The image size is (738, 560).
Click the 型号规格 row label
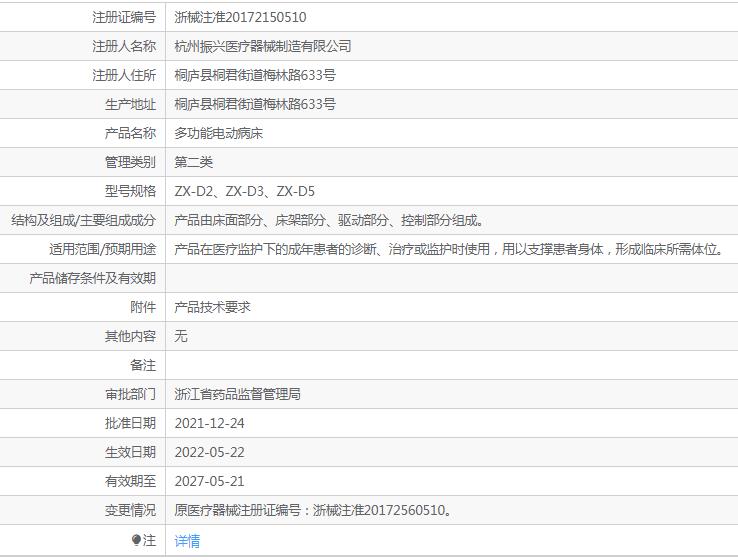[130, 192]
